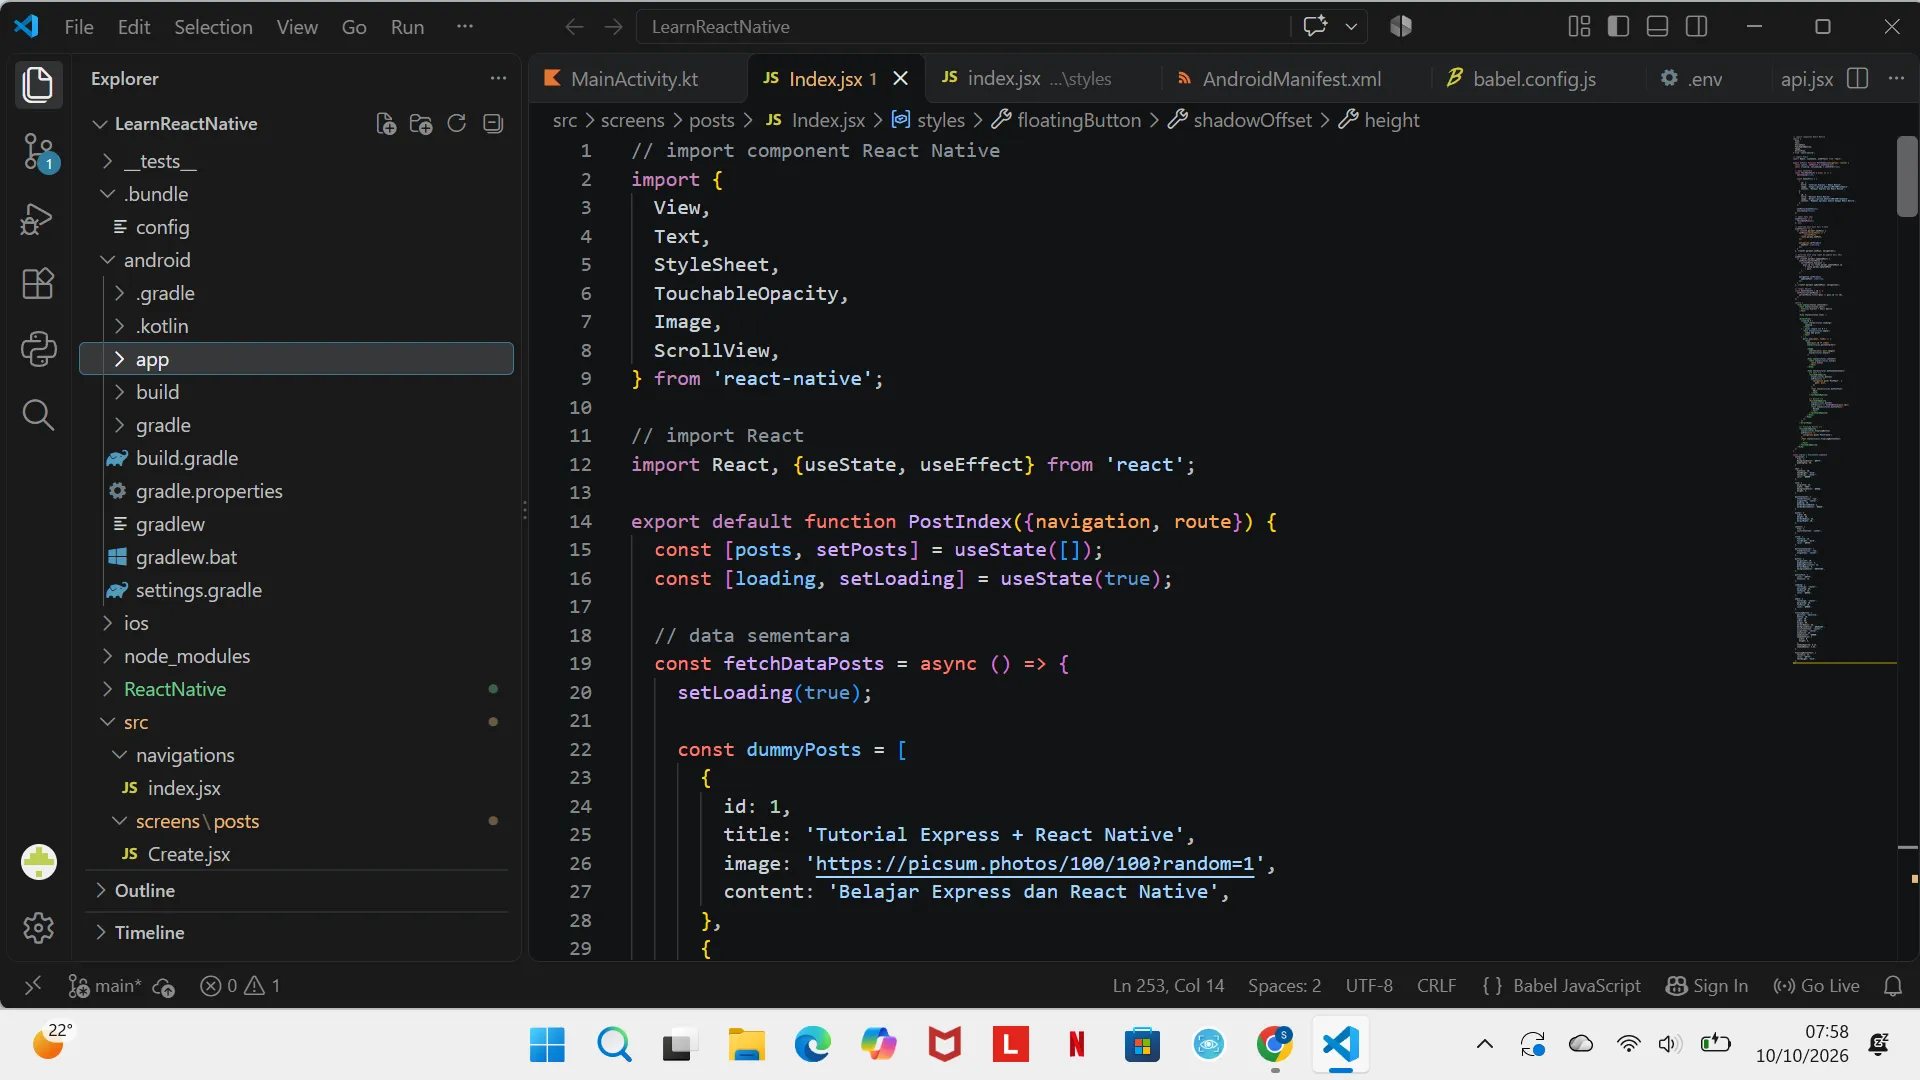Viewport: 1920px width, 1080px height.
Task: Toggle secondary side bar visibility
Action: (1697, 27)
